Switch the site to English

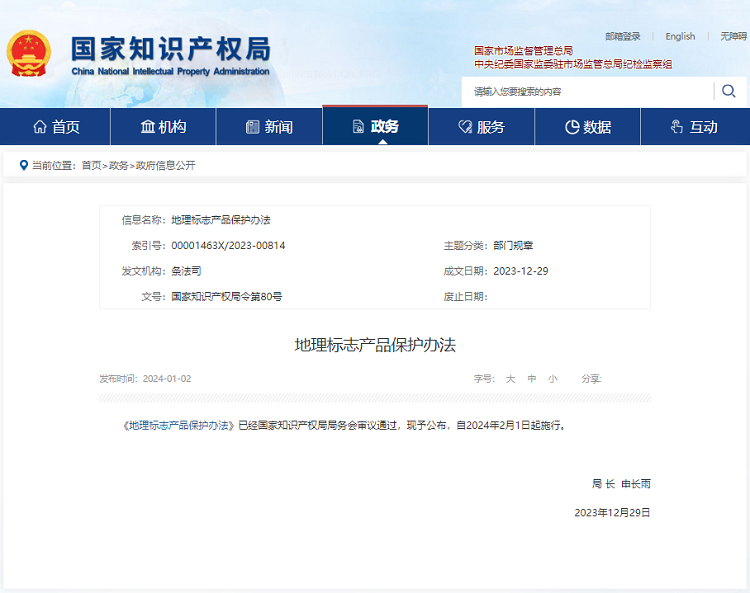[x=680, y=36]
